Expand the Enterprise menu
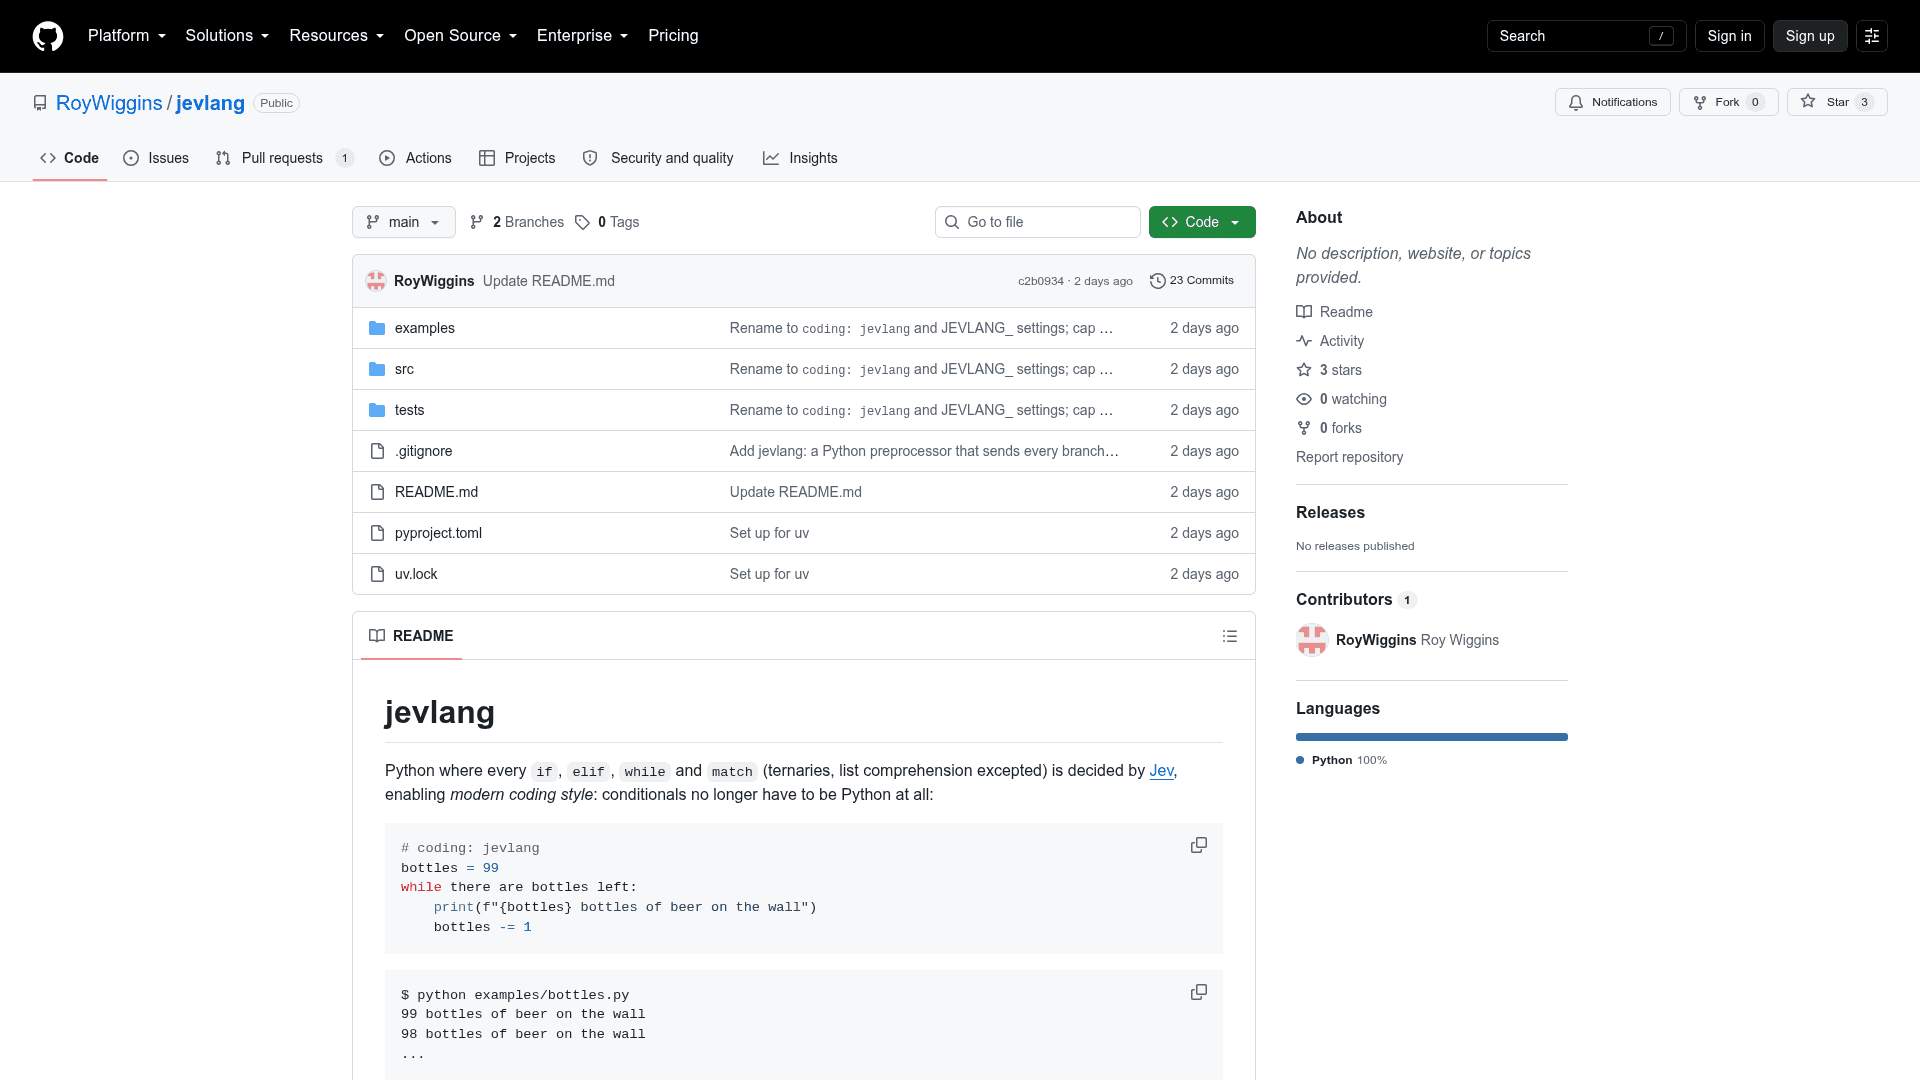 pyautogui.click(x=583, y=36)
